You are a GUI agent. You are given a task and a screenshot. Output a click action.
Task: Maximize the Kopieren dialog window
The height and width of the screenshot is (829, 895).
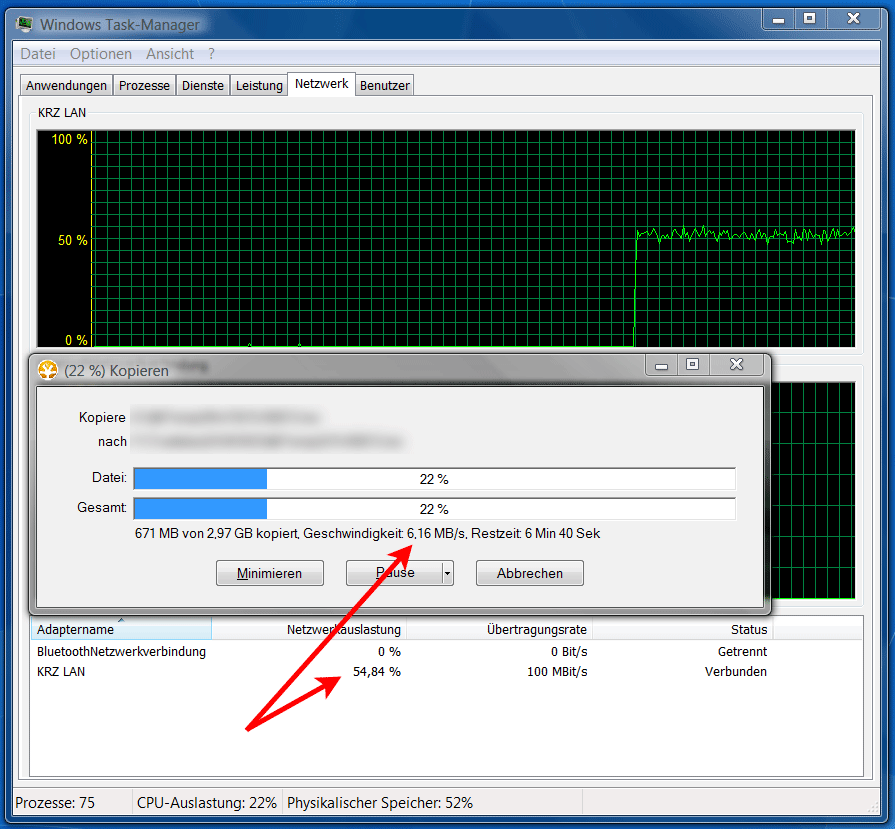tap(692, 365)
